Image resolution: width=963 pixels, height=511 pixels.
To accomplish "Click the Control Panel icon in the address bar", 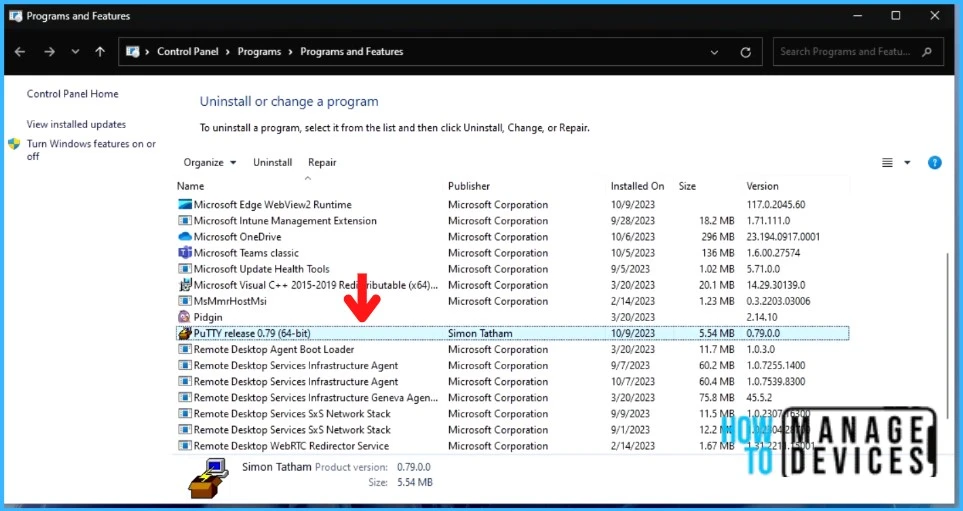I will click(x=132, y=52).
